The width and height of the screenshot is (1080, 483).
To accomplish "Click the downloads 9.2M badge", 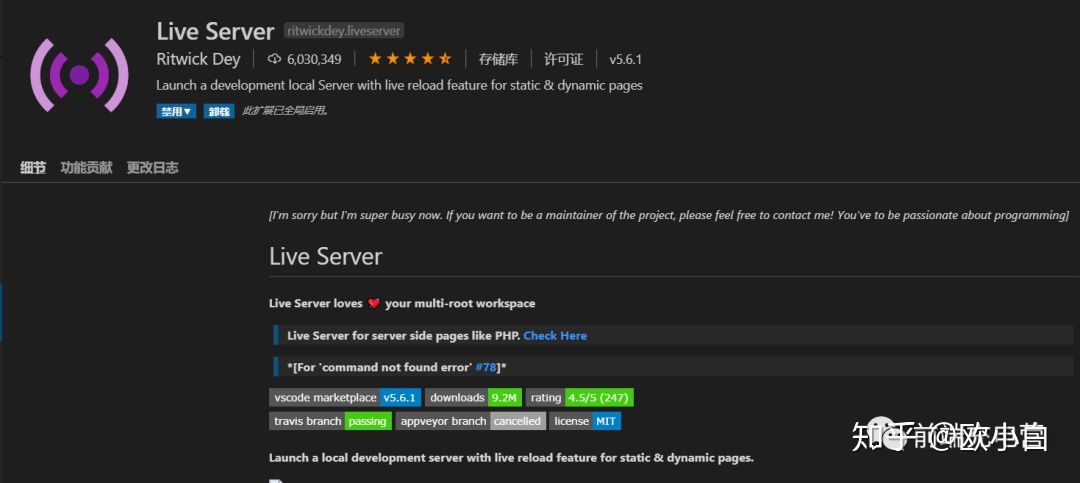I will tap(473, 398).
